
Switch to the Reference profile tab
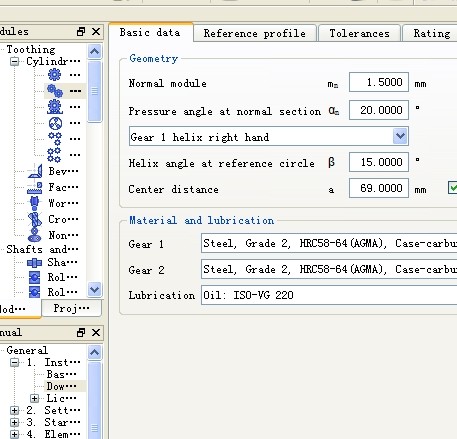[x=255, y=33]
